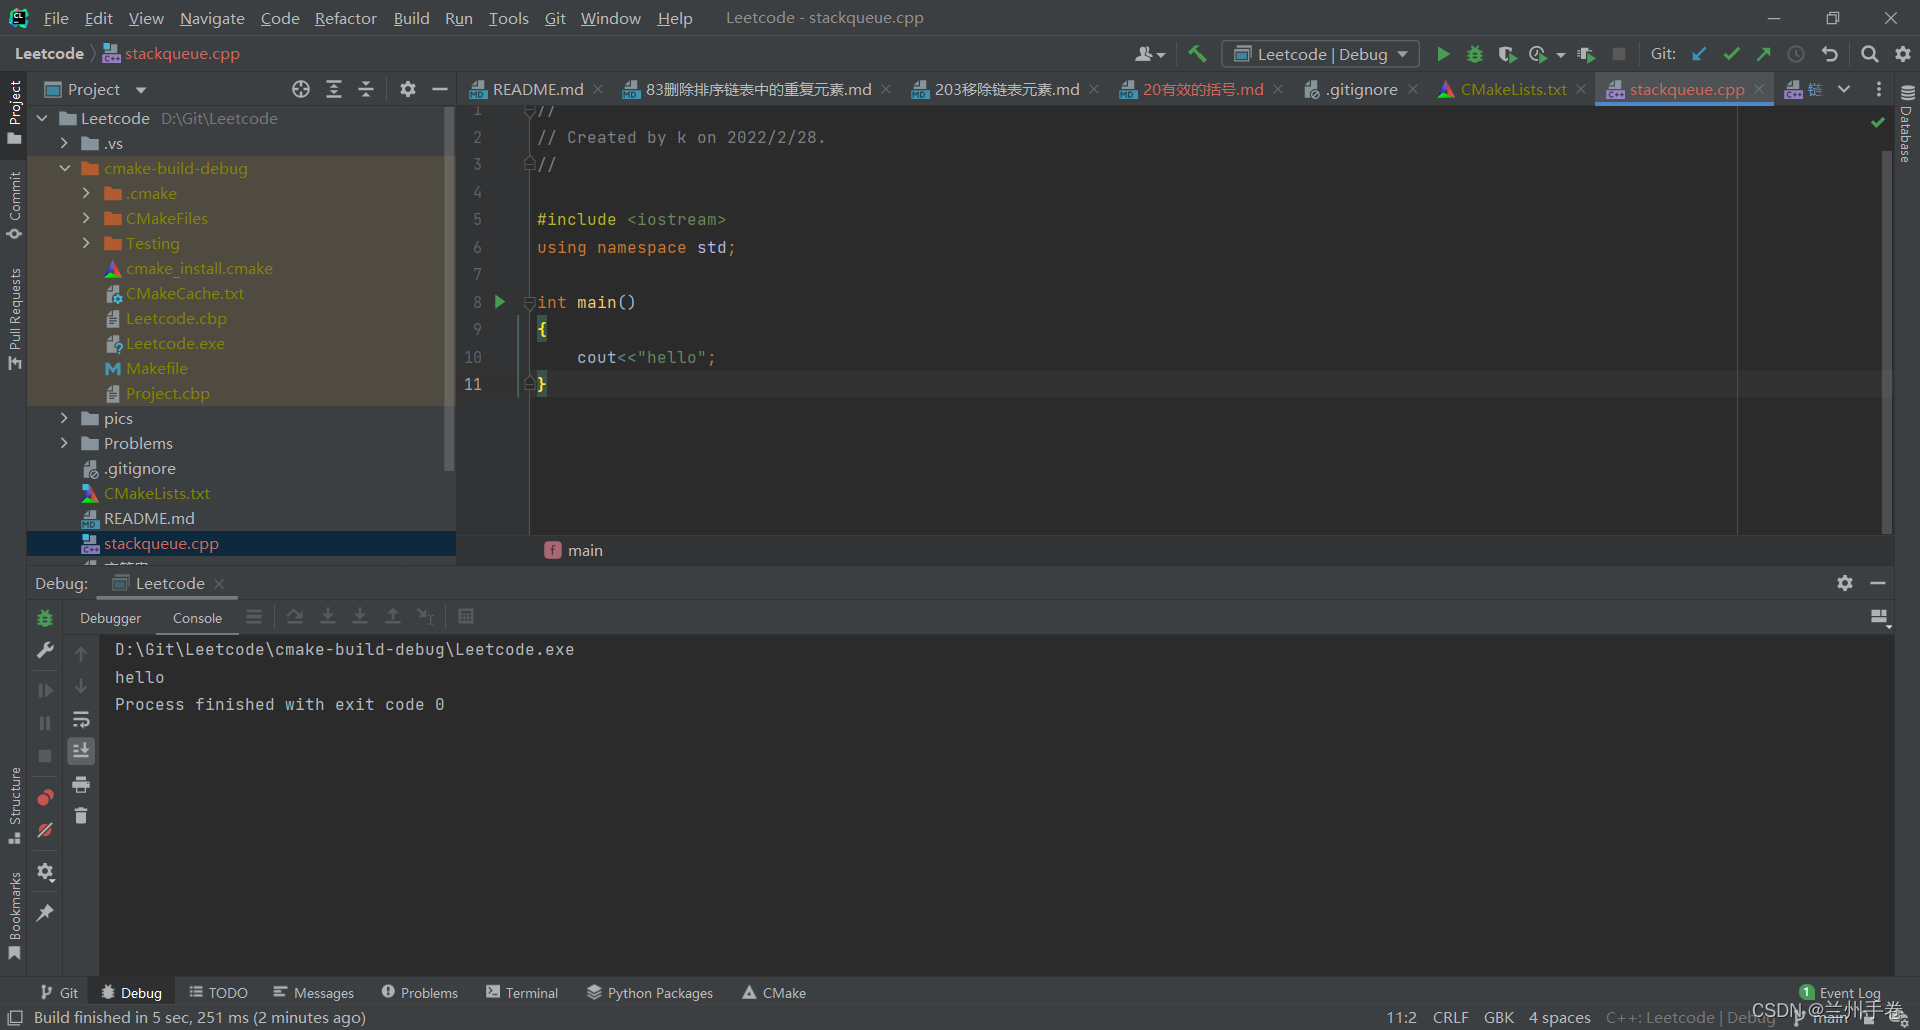The image size is (1920, 1030).
Task: Open IDE settings gear in toolbar
Action: [x=1903, y=54]
